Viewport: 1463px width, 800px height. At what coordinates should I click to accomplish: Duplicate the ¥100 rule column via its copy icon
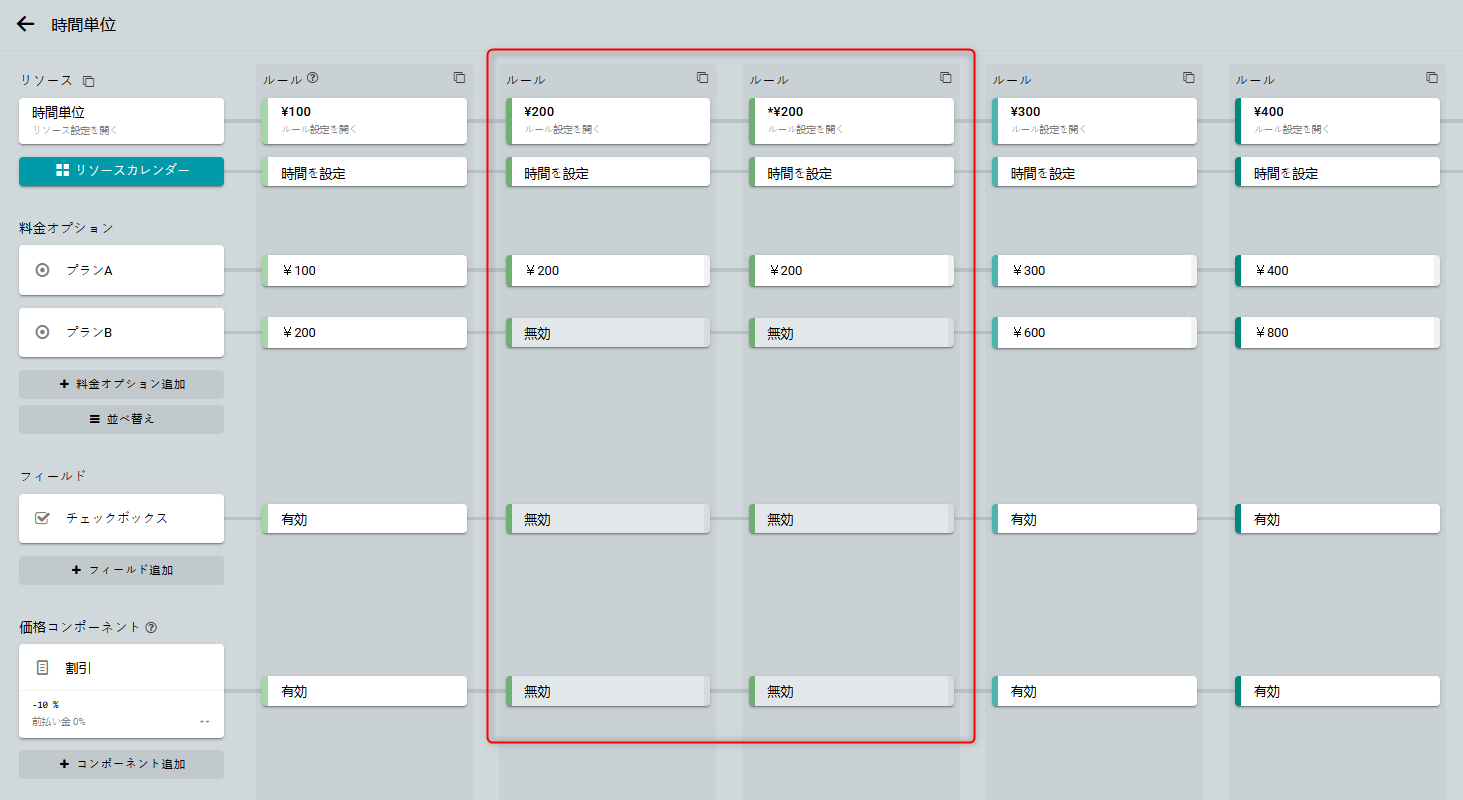click(459, 78)
